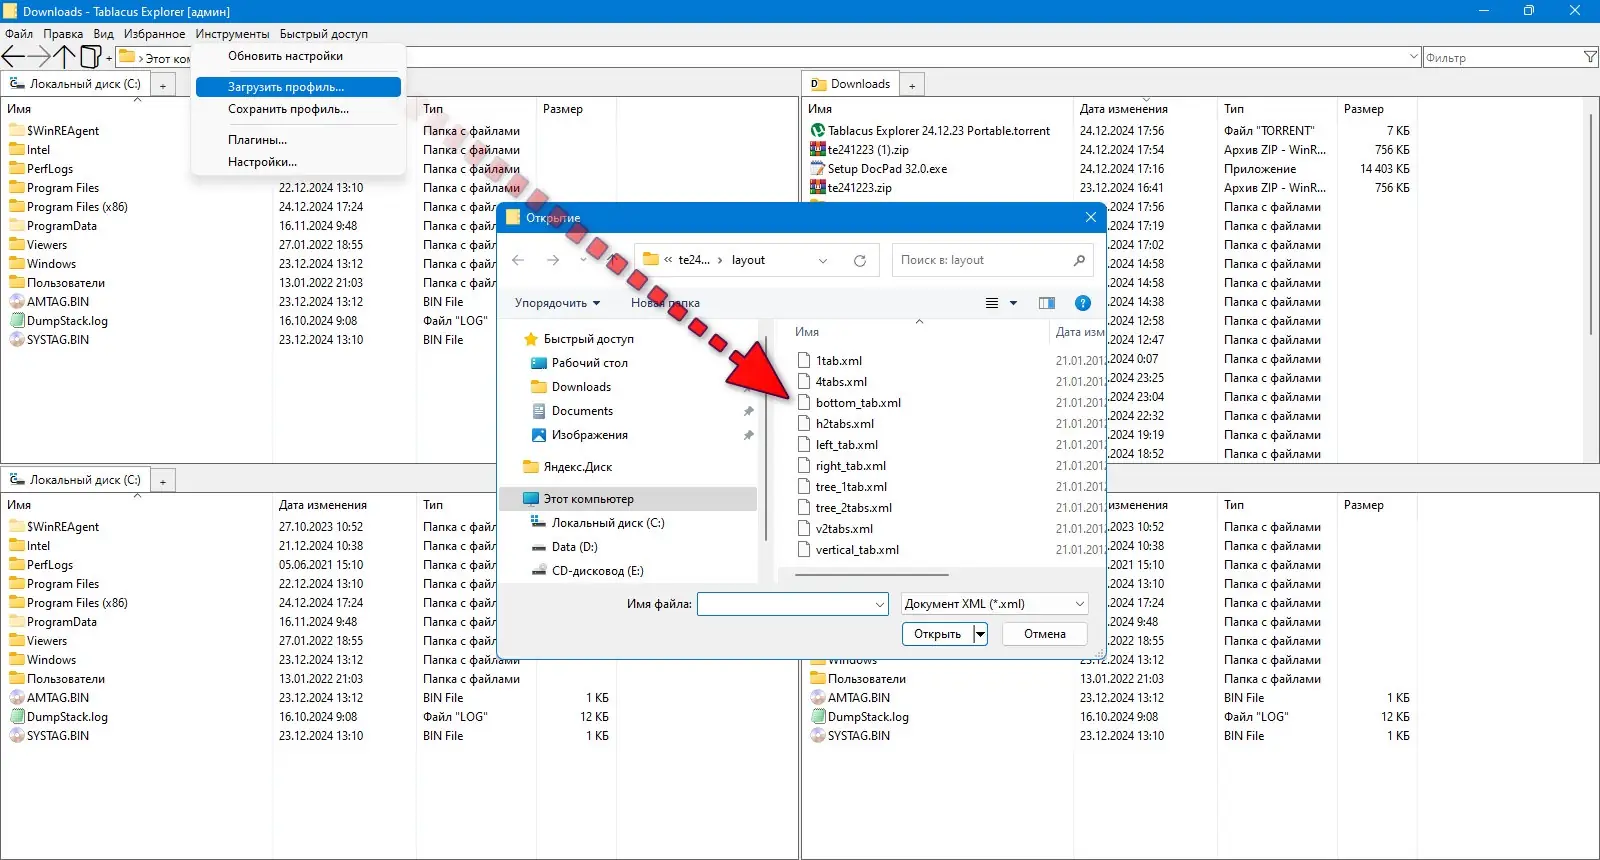The height and width of the screenshot is (860, 1600).
Task: Click the Фильтр input field
Action: point(1502,58)
